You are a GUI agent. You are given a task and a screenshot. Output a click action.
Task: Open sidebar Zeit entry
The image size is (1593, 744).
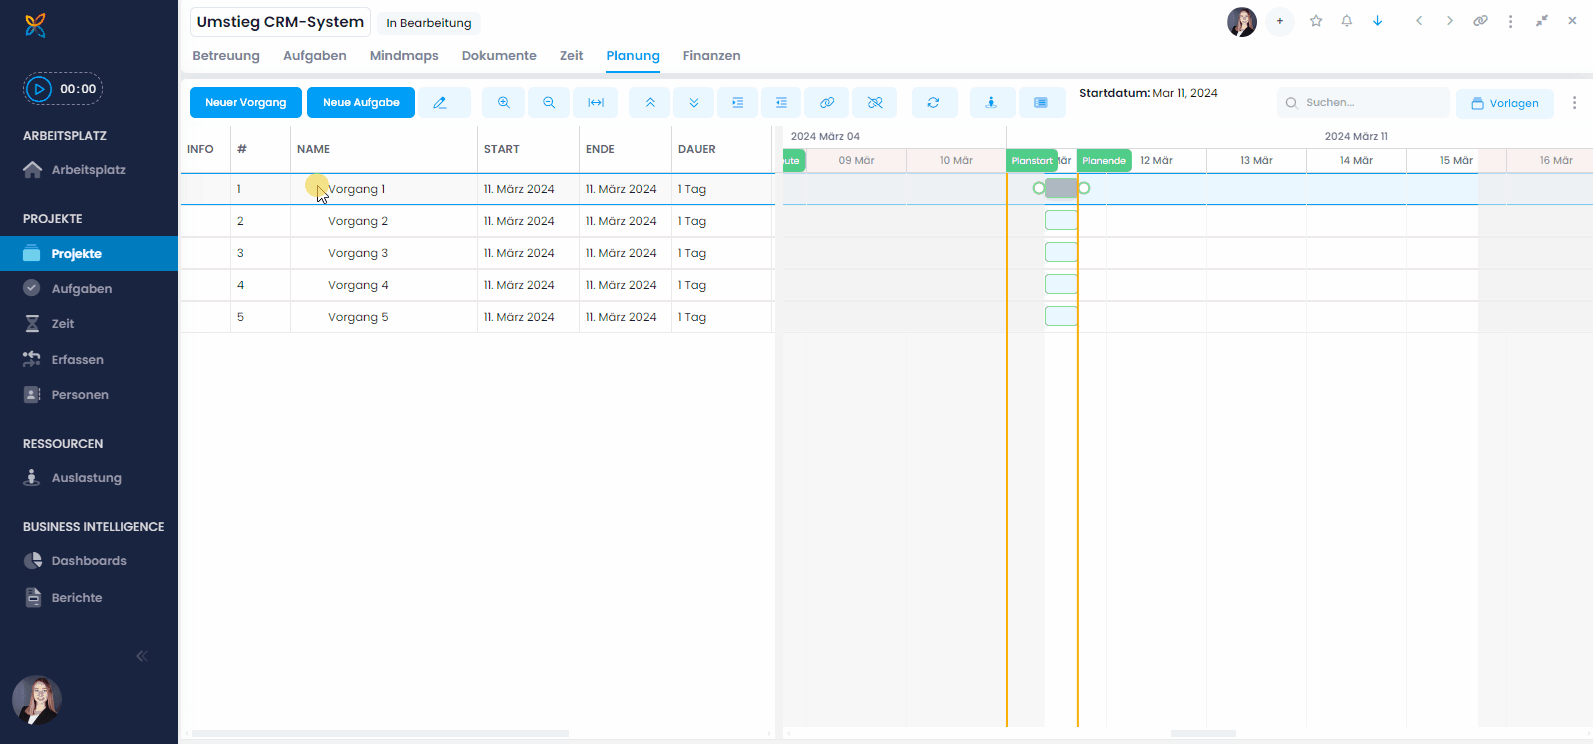point(89,324)
